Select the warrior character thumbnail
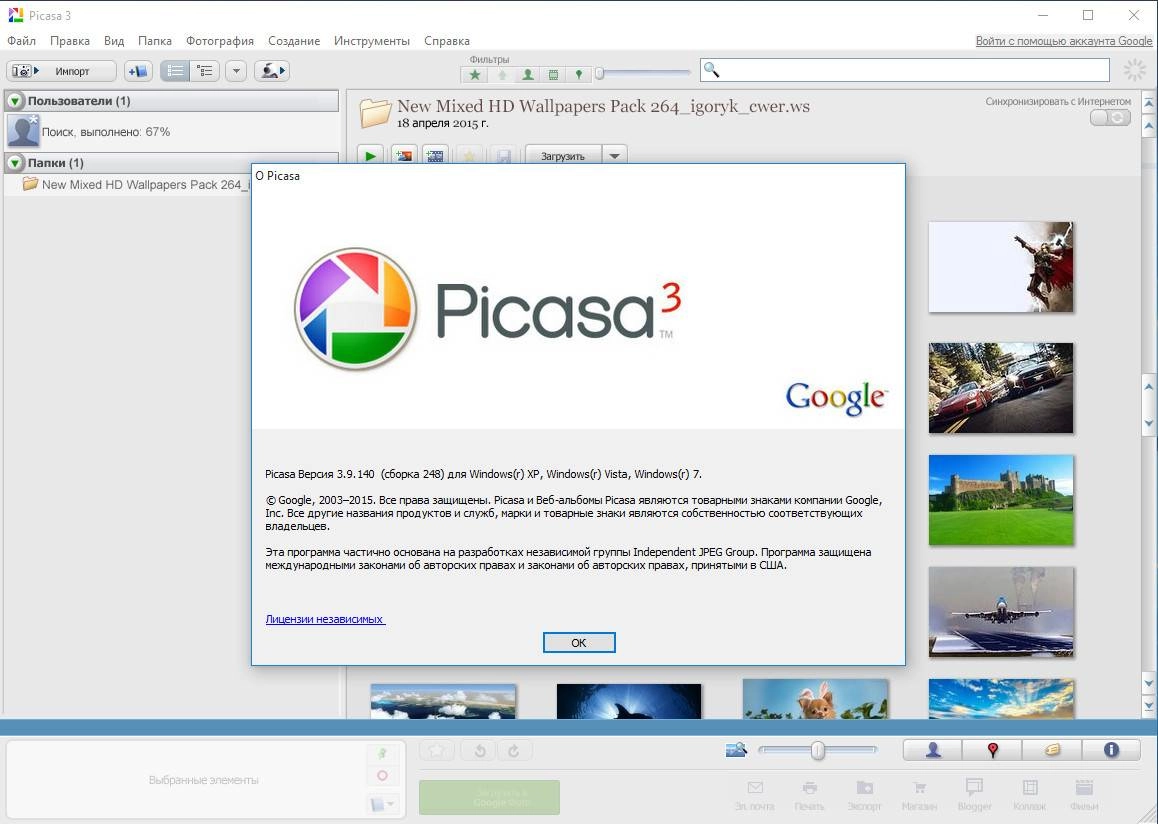This screenshot has height=824, width=1158. point(1001,267)
